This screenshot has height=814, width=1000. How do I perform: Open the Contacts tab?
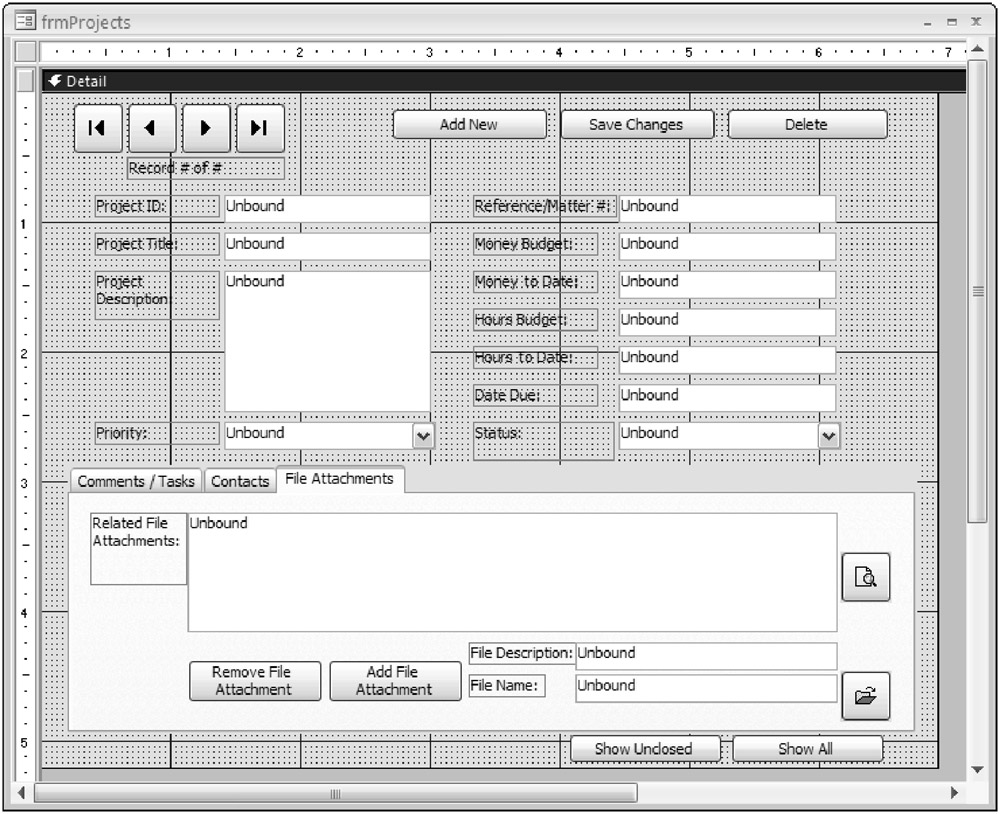click(240, 481)
